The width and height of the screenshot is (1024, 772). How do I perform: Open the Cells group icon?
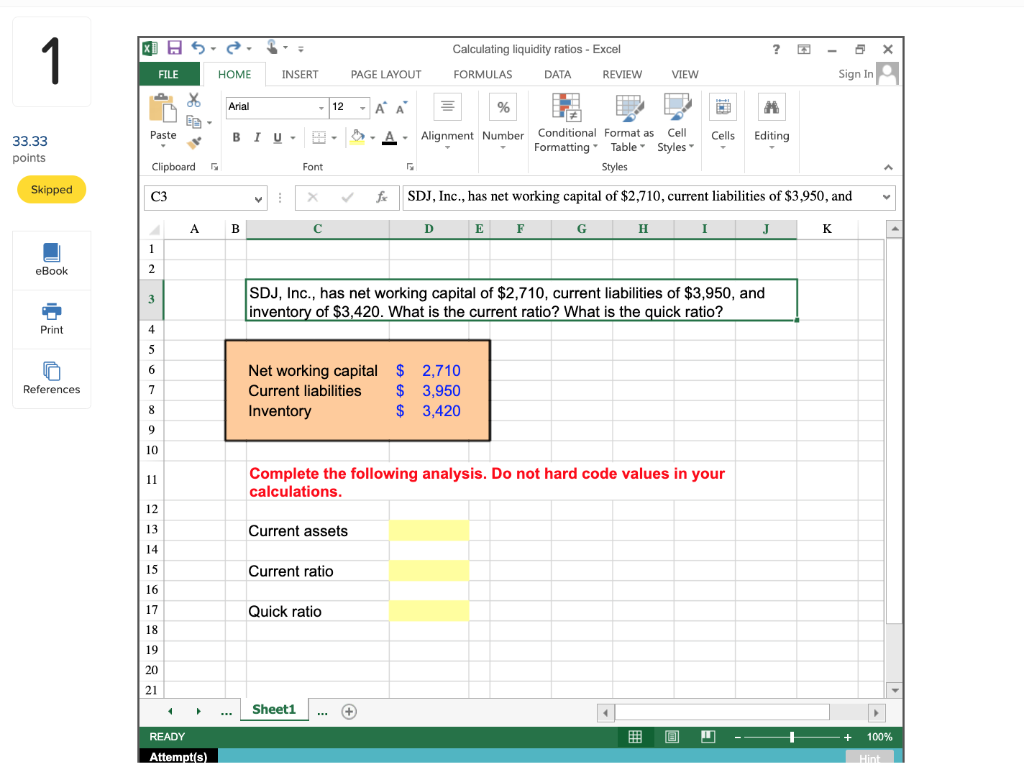coord(723,106)
